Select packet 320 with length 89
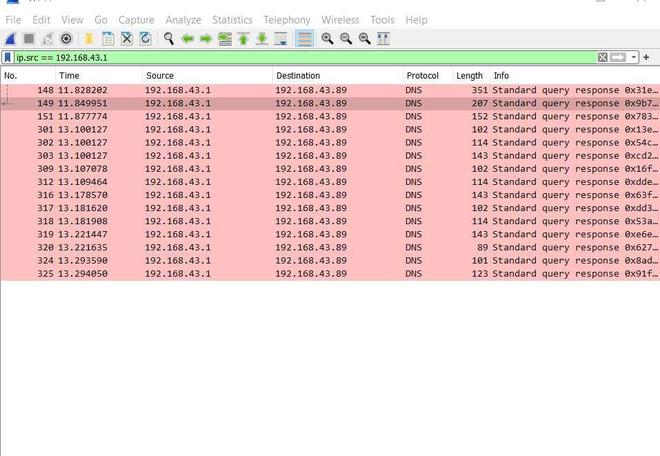 [x=330, y=247]
